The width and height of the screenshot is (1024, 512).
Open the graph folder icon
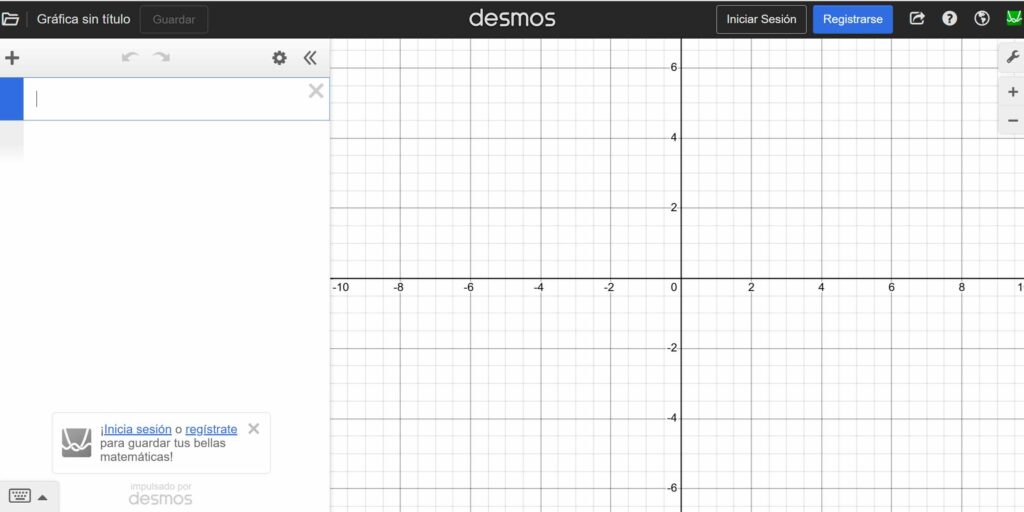point(10,20)
